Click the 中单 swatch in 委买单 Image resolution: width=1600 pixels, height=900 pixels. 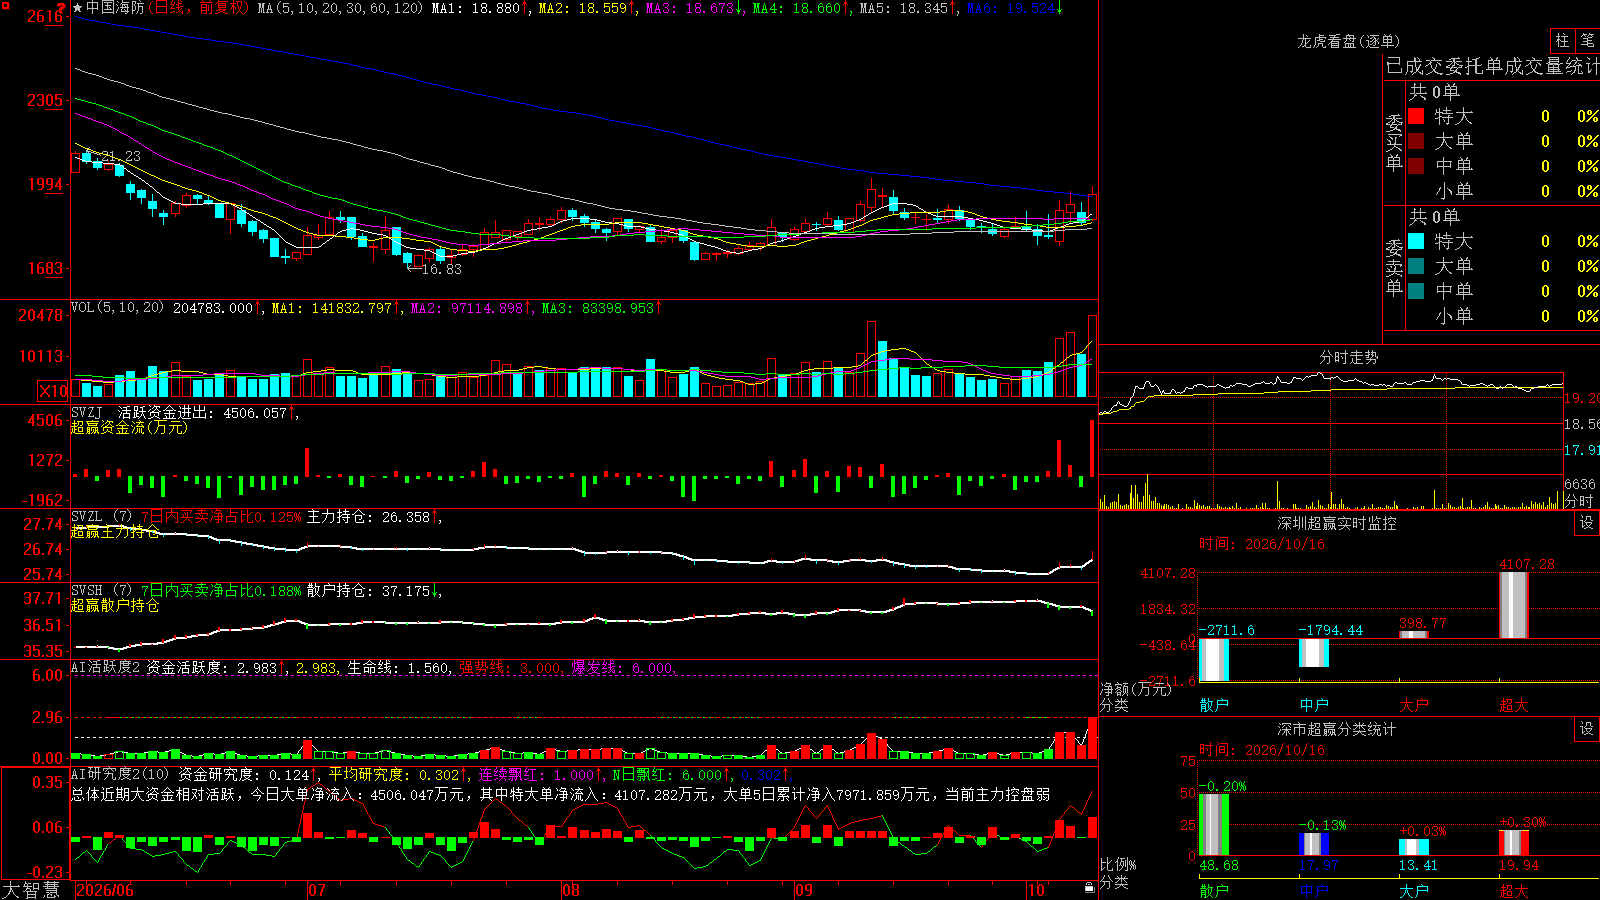coord(1416,166)
